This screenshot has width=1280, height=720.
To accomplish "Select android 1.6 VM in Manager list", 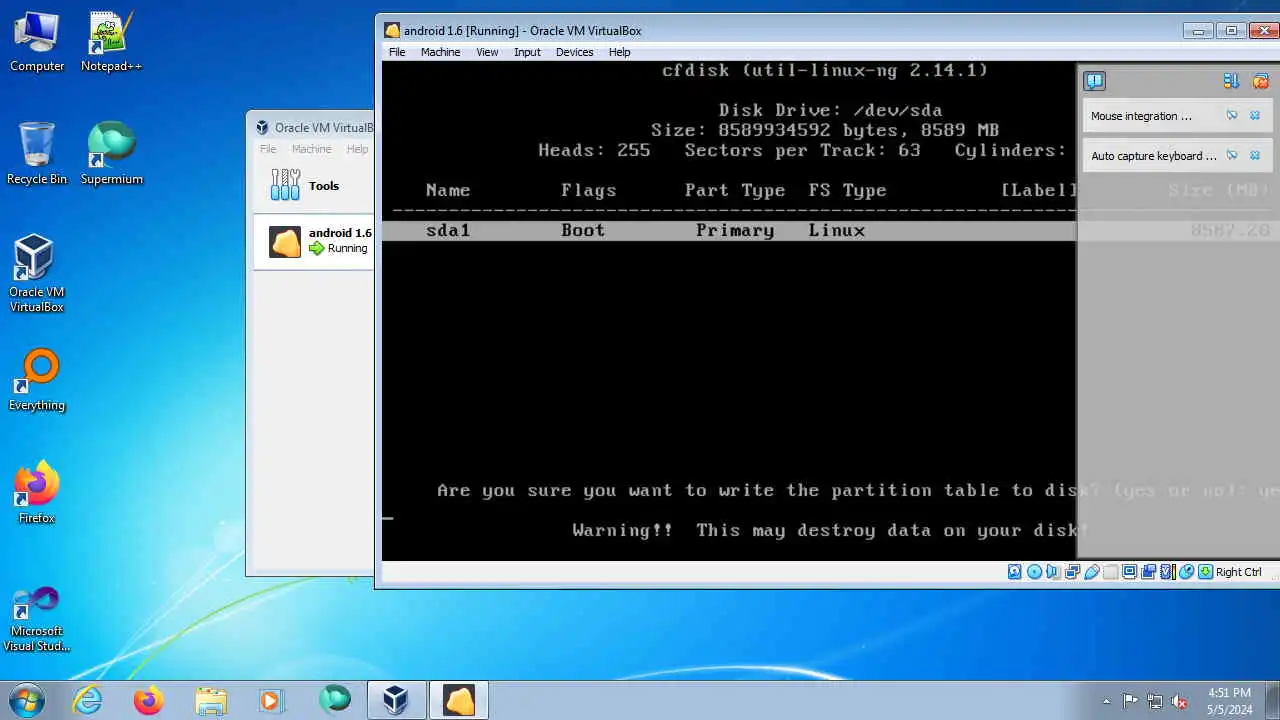I will tap(314, 241).
